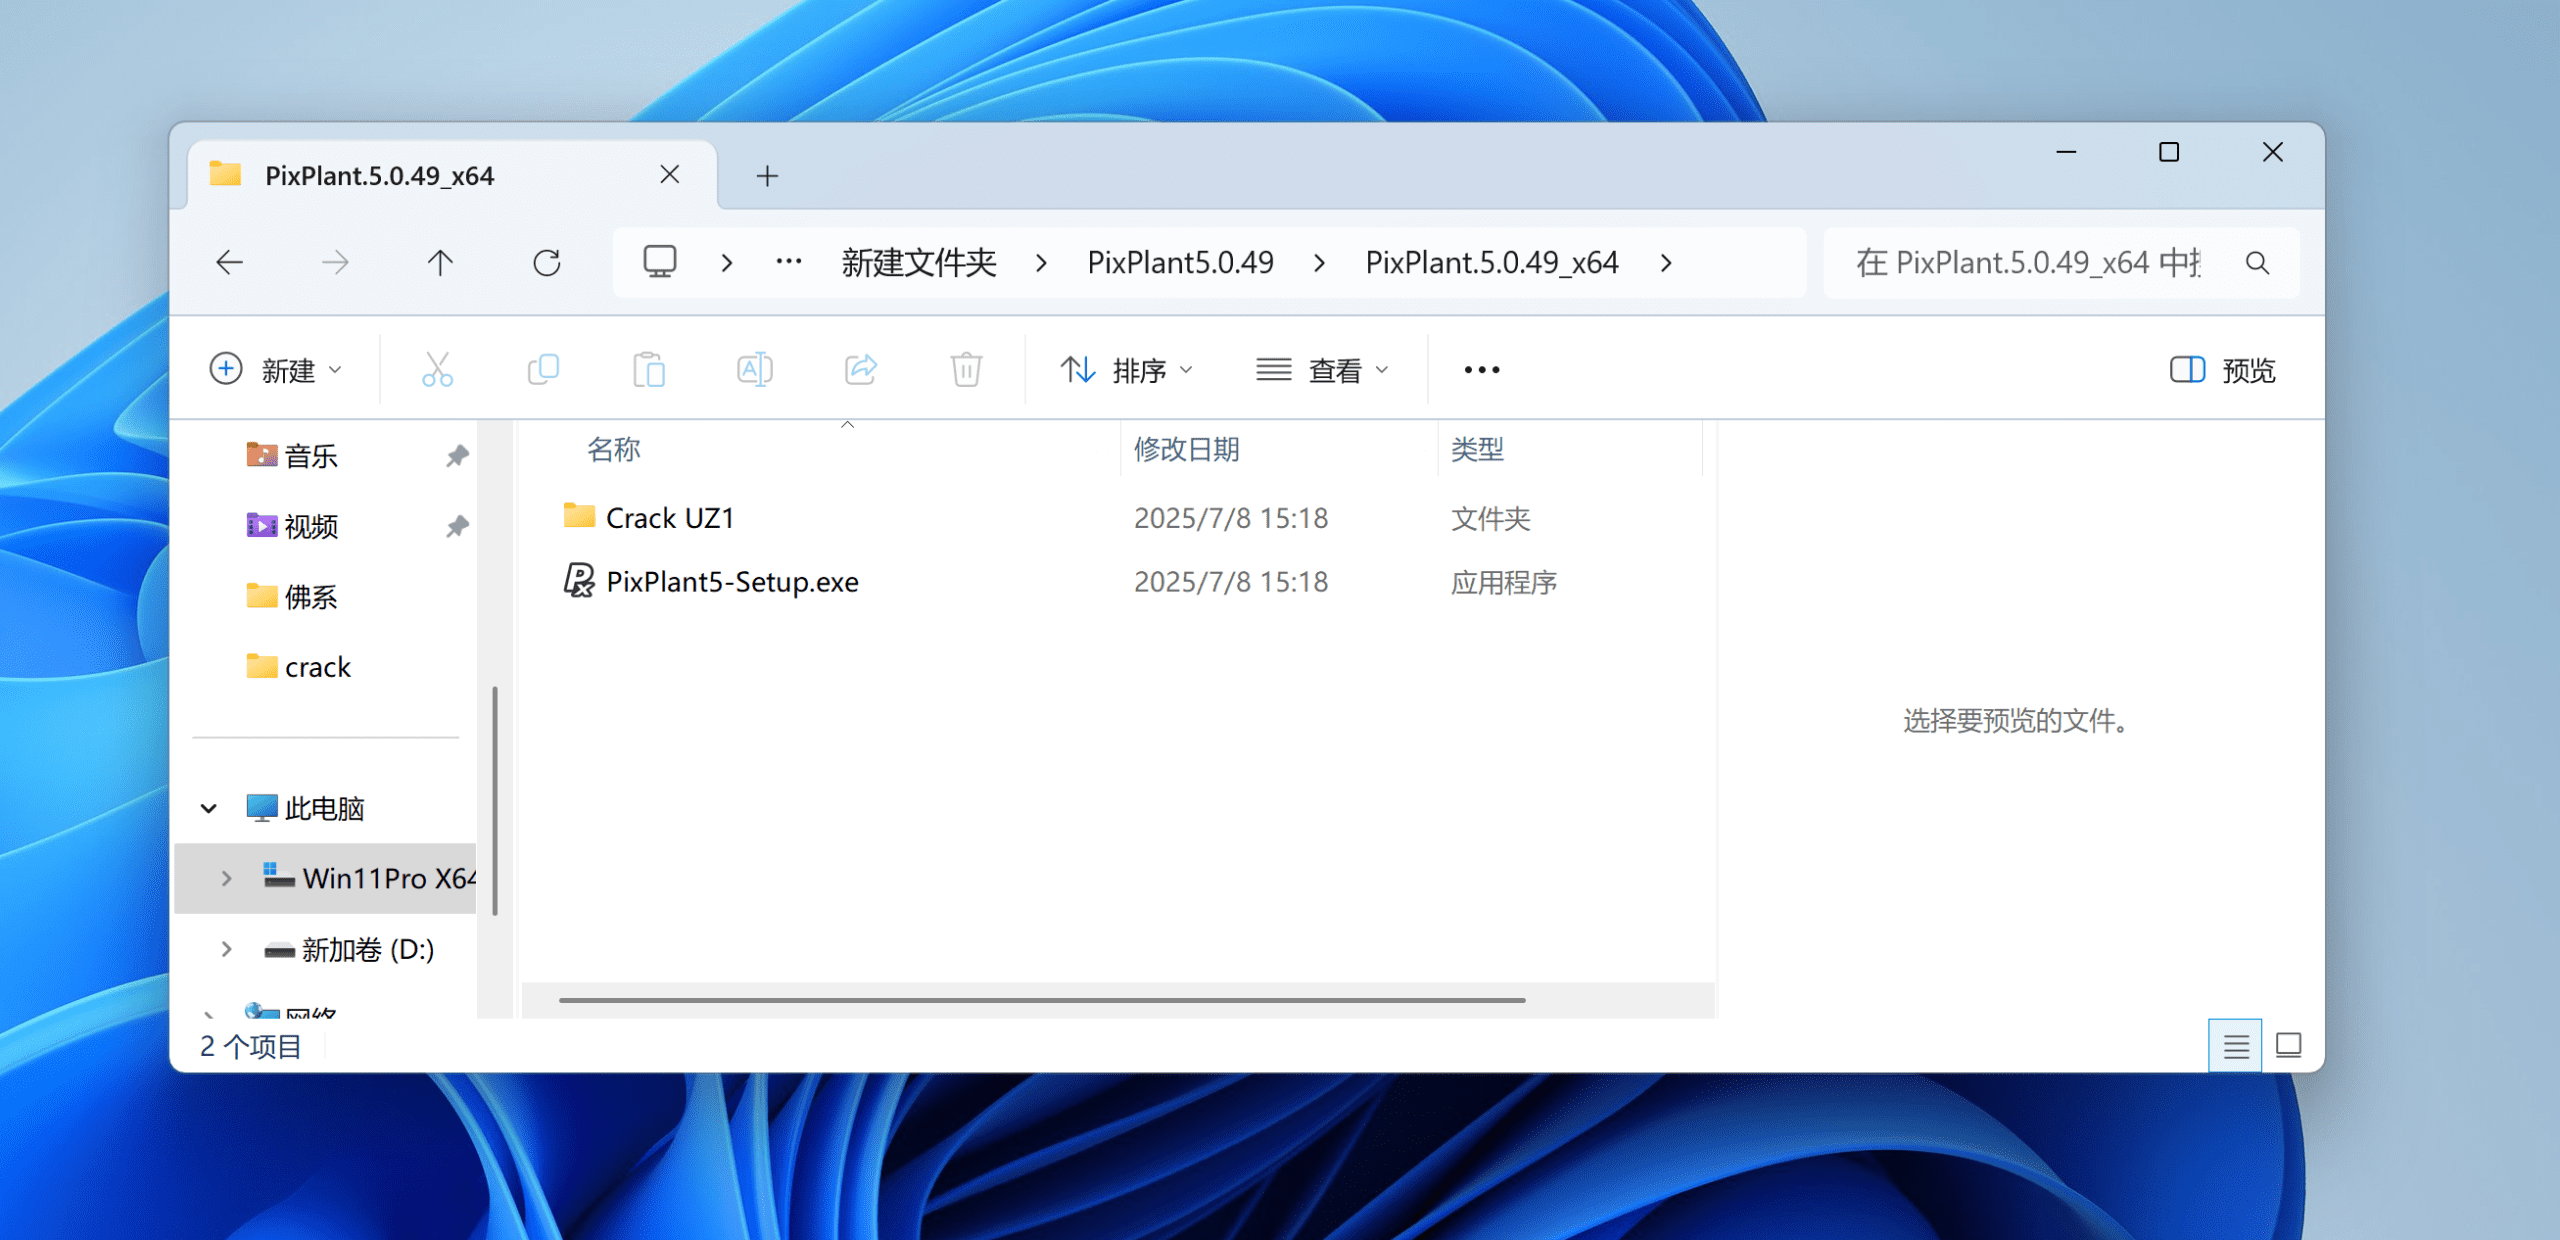Screen dimensions: 2560x1240
Task: Switch to large icons view
Action: coord(2288,1046)
